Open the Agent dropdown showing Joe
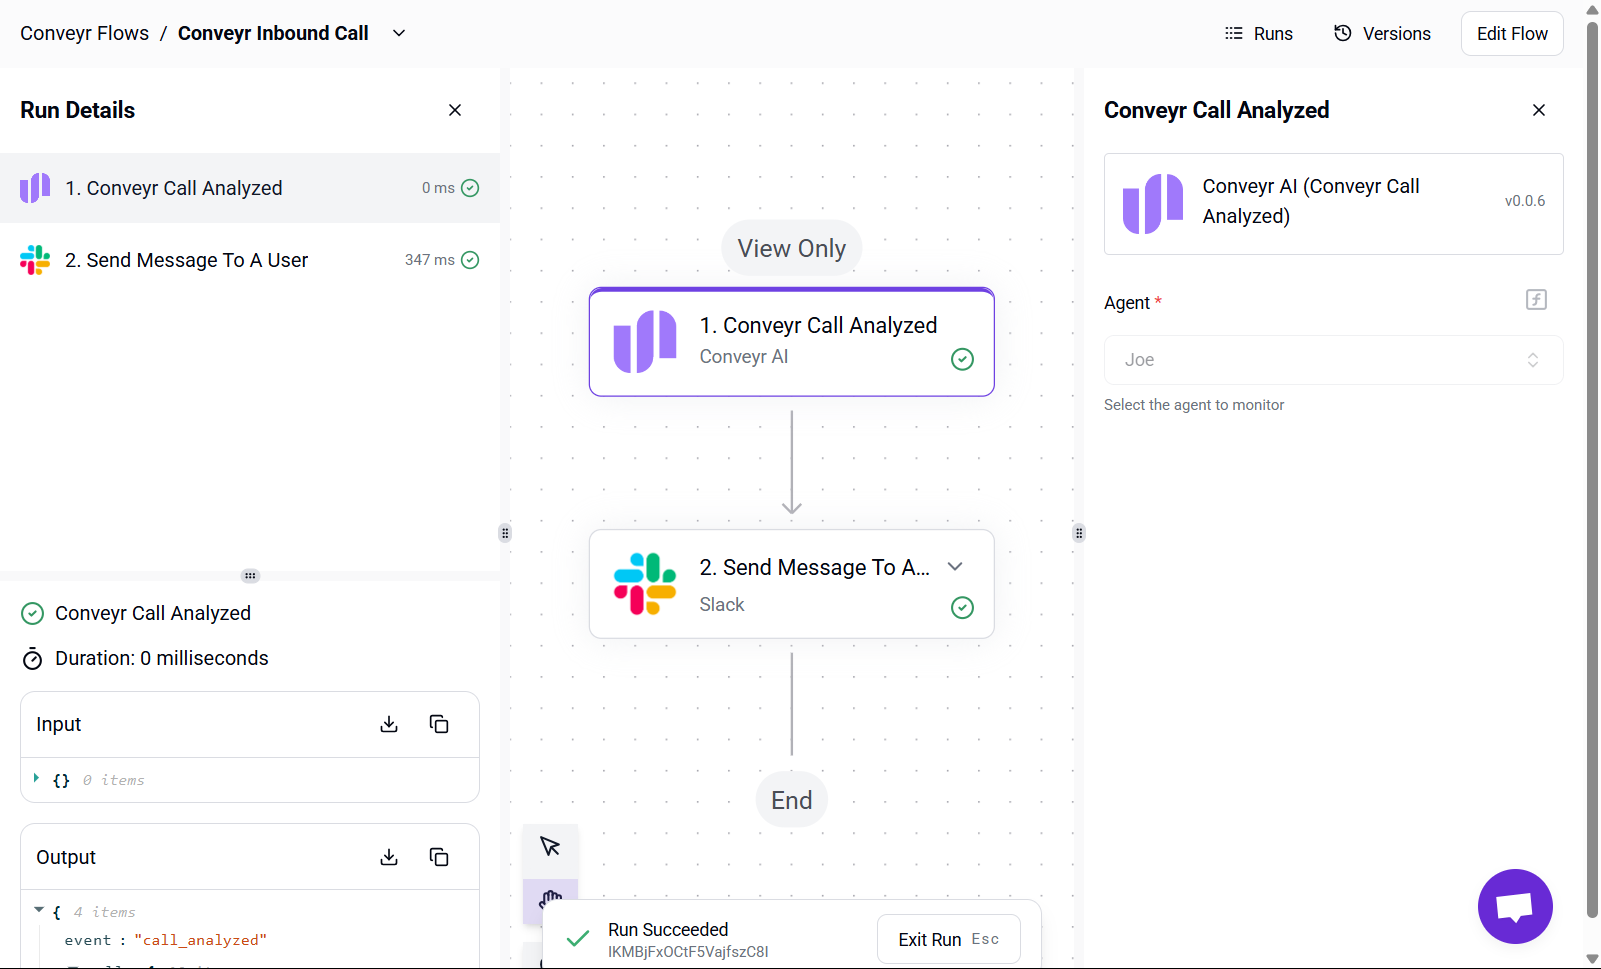This screenshot has height=969, width=1601. pos(1333,360)
